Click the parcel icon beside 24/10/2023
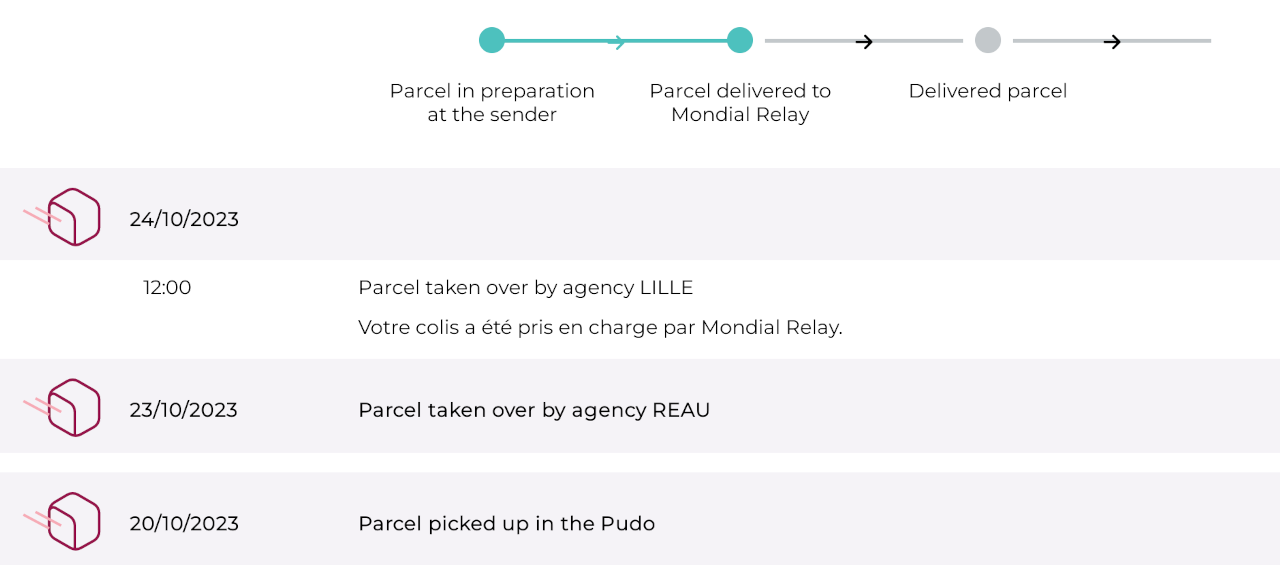The image size is (1280, 565). (x=62, y=217)
